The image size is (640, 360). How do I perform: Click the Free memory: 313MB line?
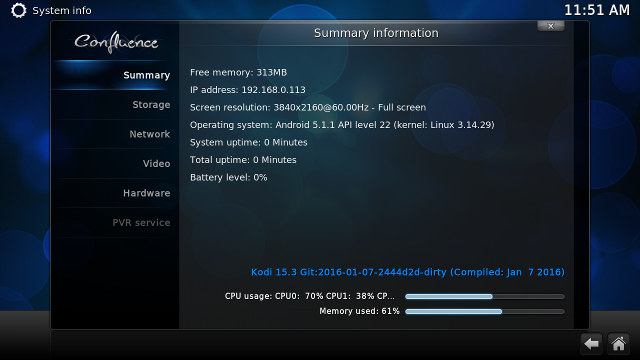[238, 73]
